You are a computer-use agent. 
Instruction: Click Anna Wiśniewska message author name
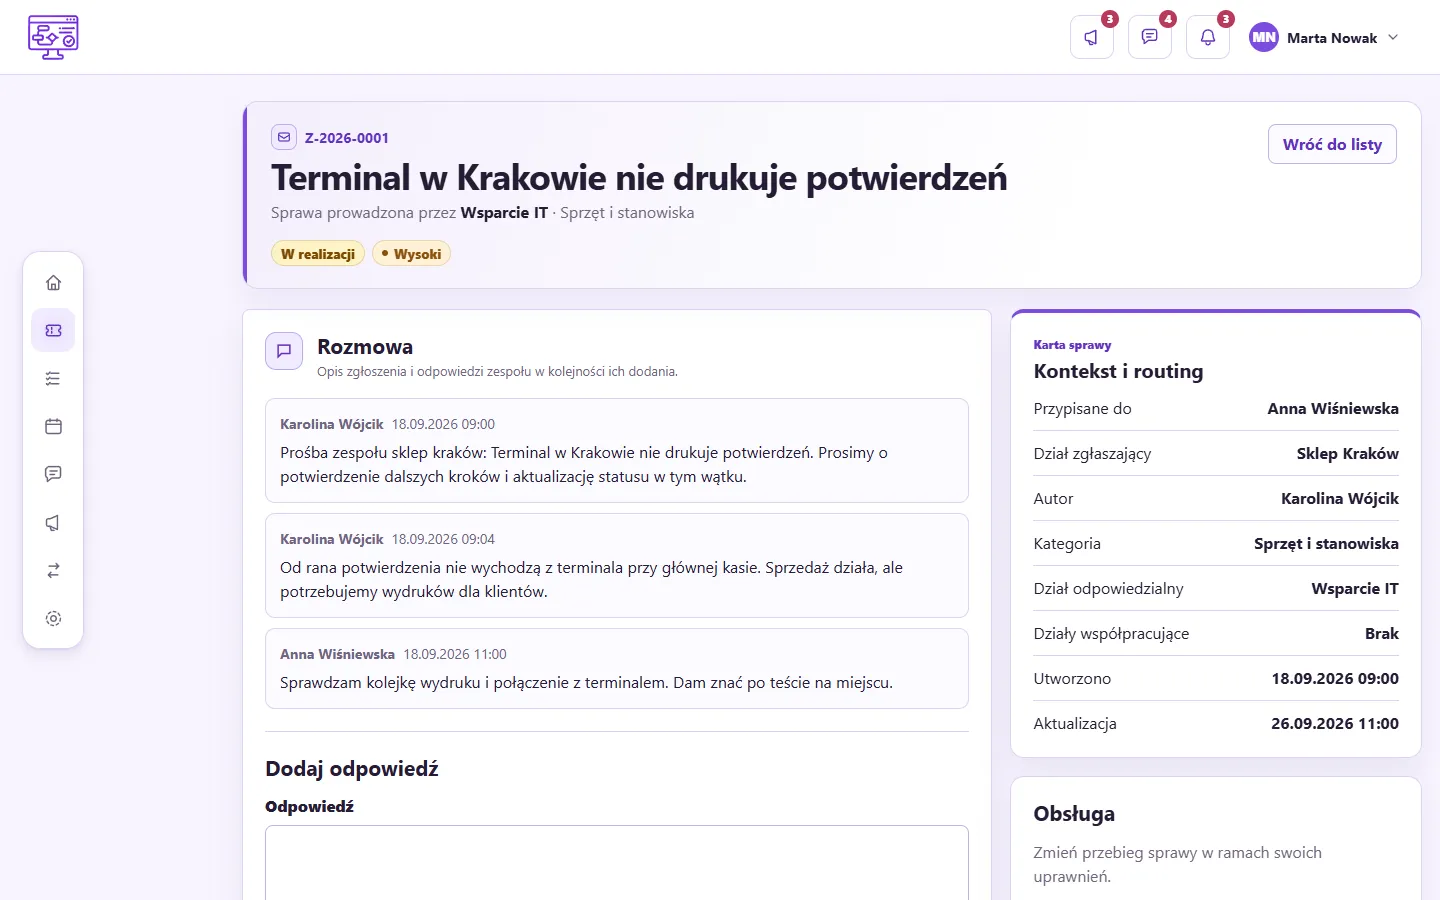click(x=337, y=654)
